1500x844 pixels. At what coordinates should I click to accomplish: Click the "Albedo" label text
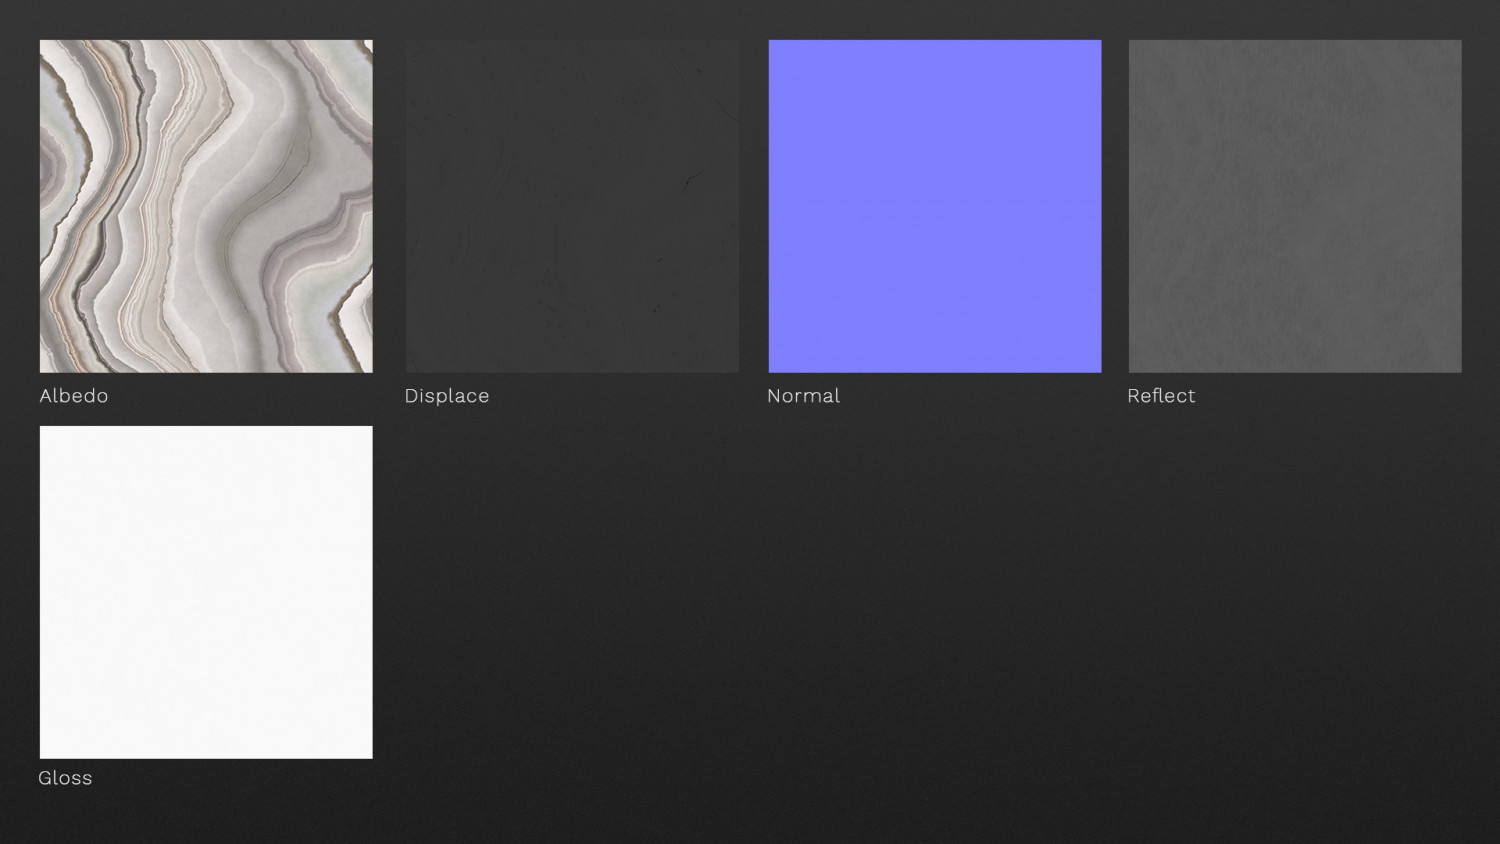[x=74, y=396]
